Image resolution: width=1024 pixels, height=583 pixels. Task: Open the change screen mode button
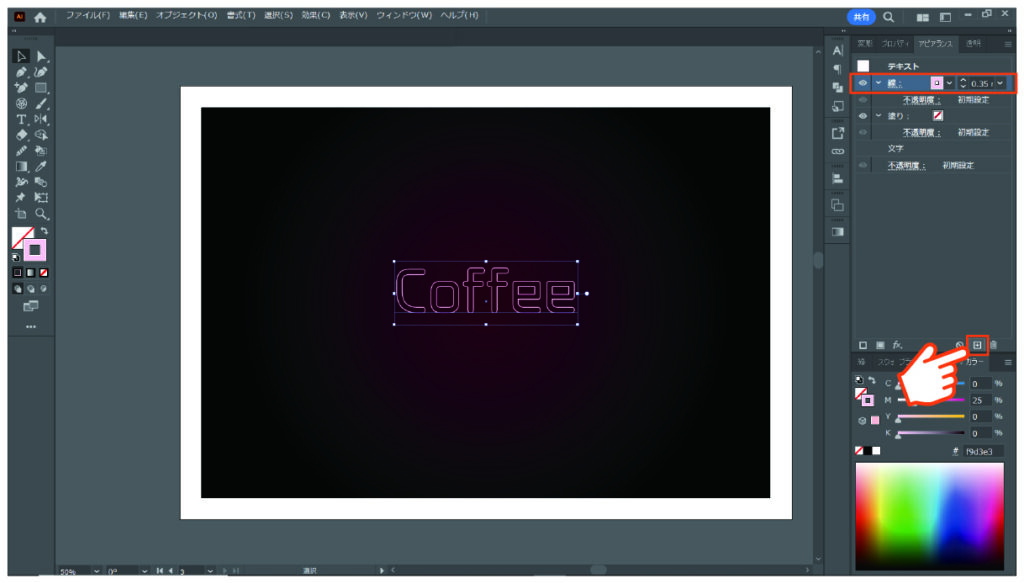click(x=31, y=306)
